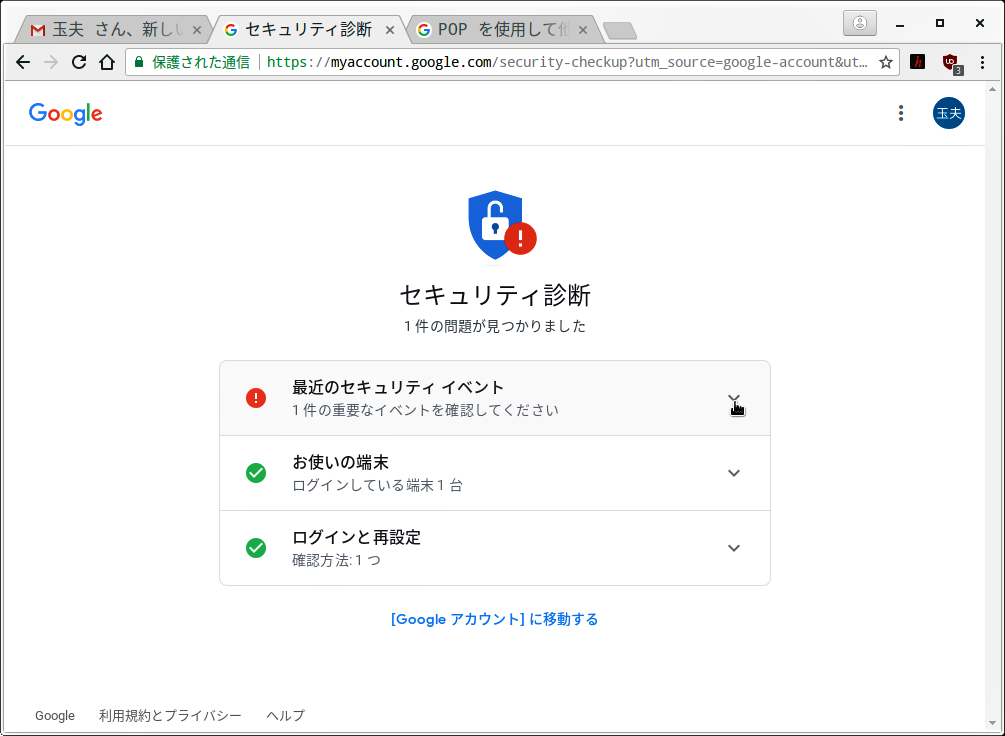
Task: Click the browser forward arrow
Action: pyautogui.click(x=51, y=62)
